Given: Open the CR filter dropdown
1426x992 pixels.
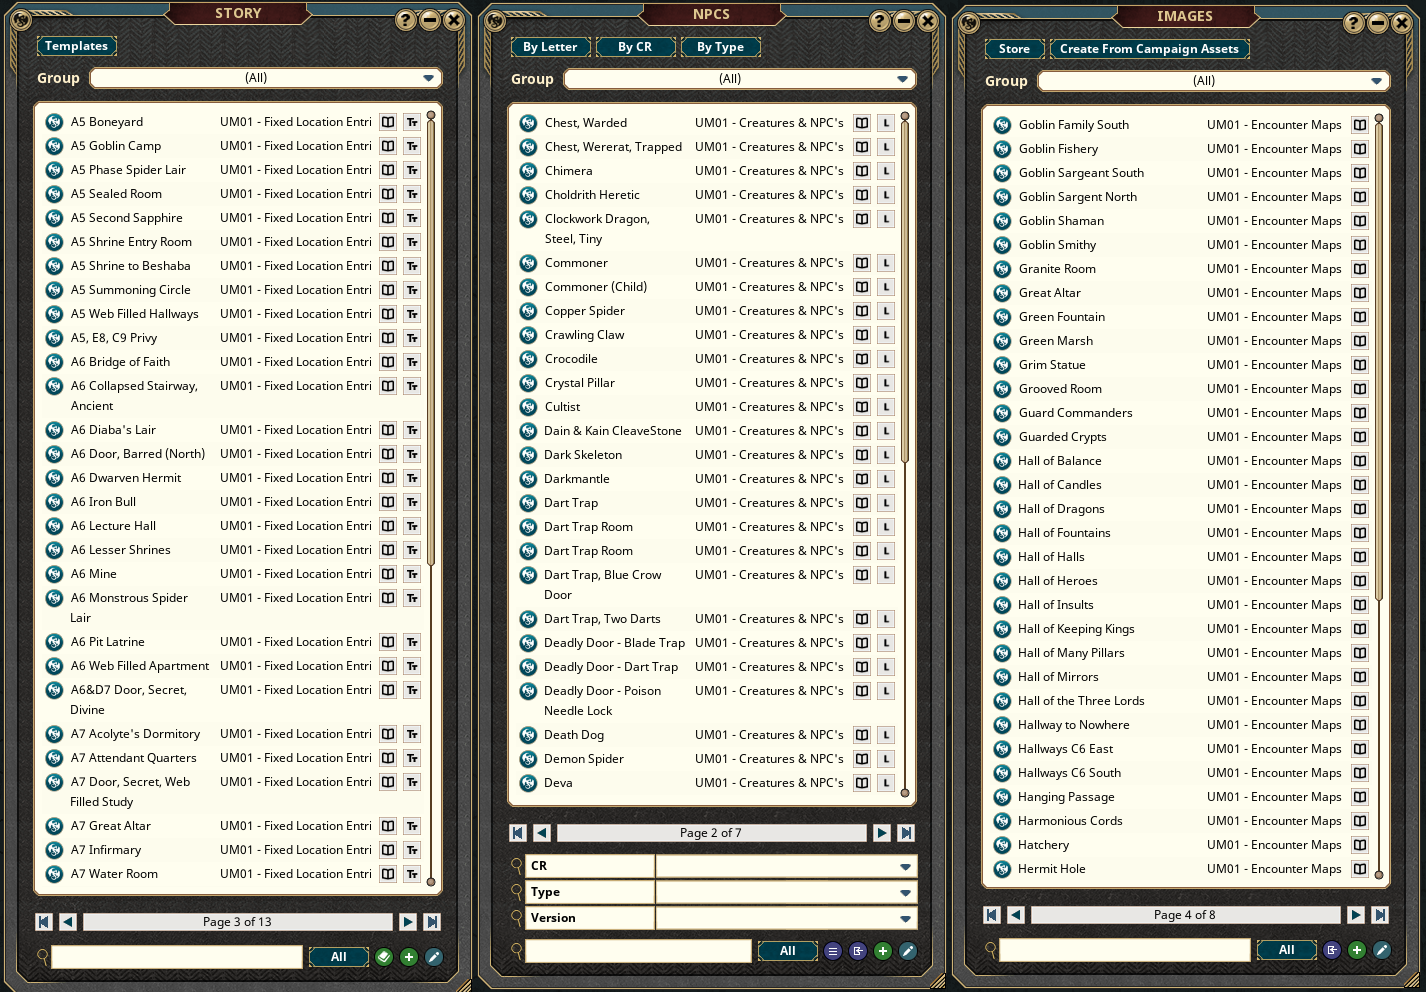Looking at the screenshot, I should [x=905, y=866].
